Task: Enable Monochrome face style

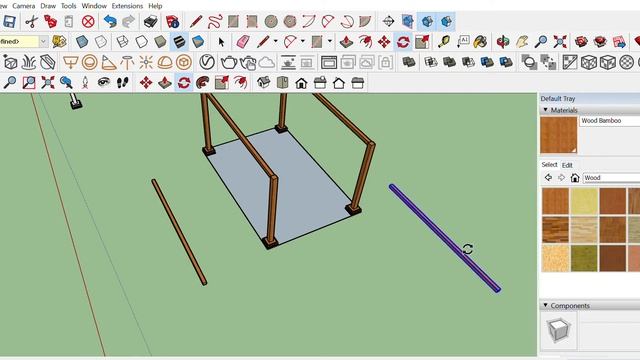Action: 198,42
